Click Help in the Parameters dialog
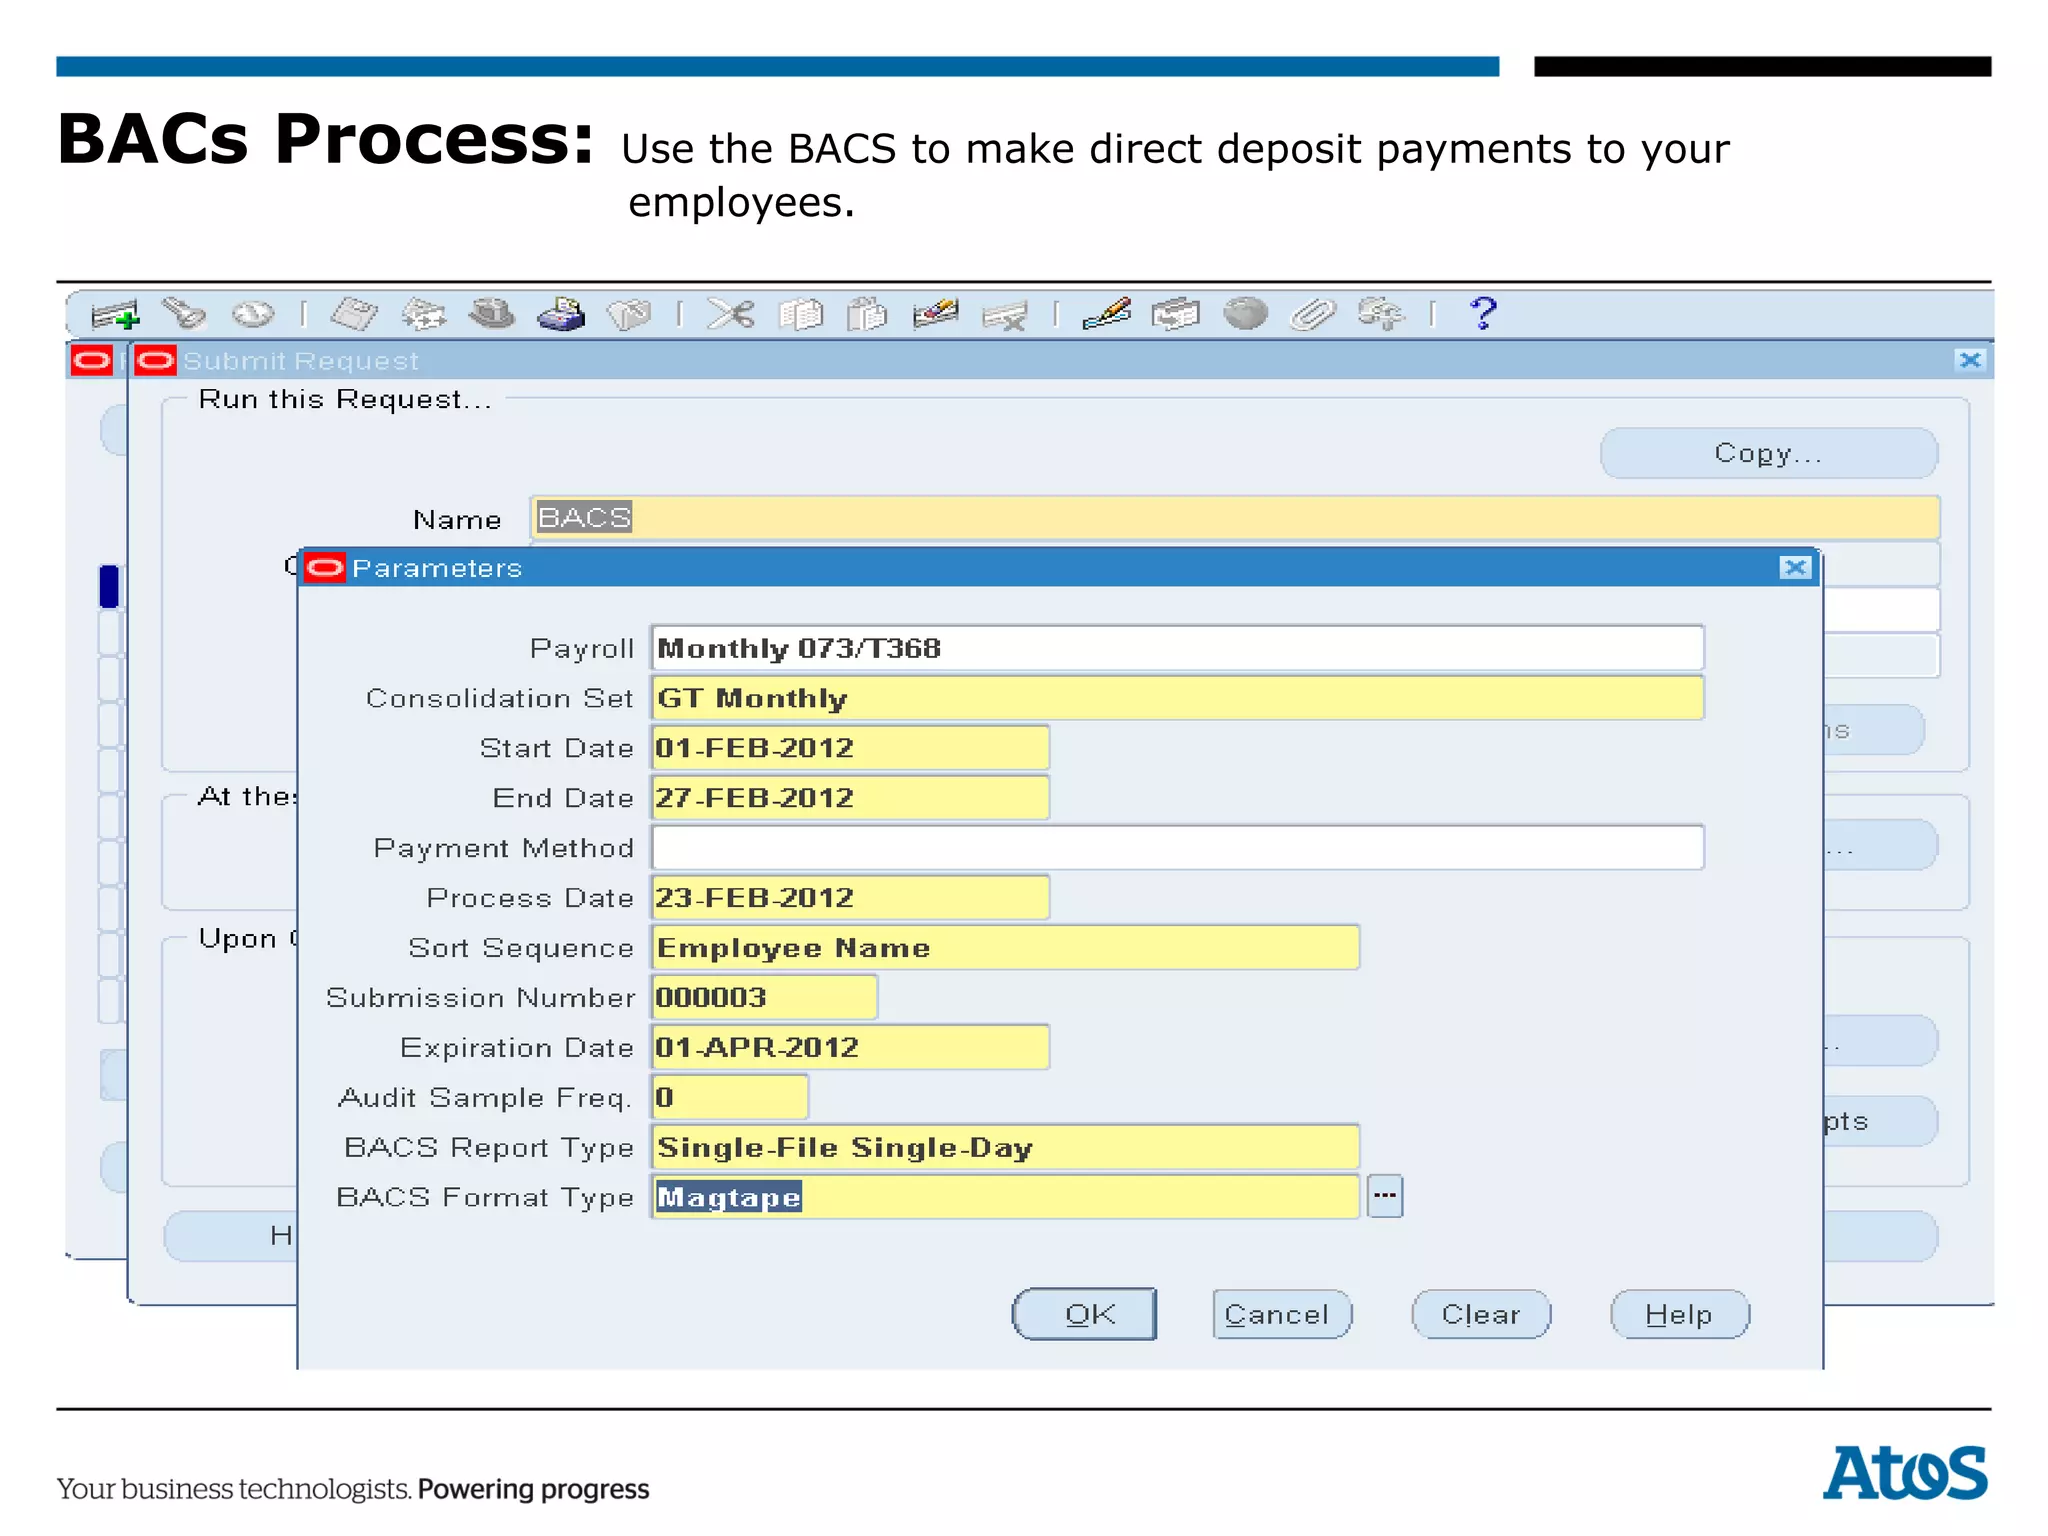The height and width of the screenshot is (1536, 2048). click(x=1680, y=1314)
